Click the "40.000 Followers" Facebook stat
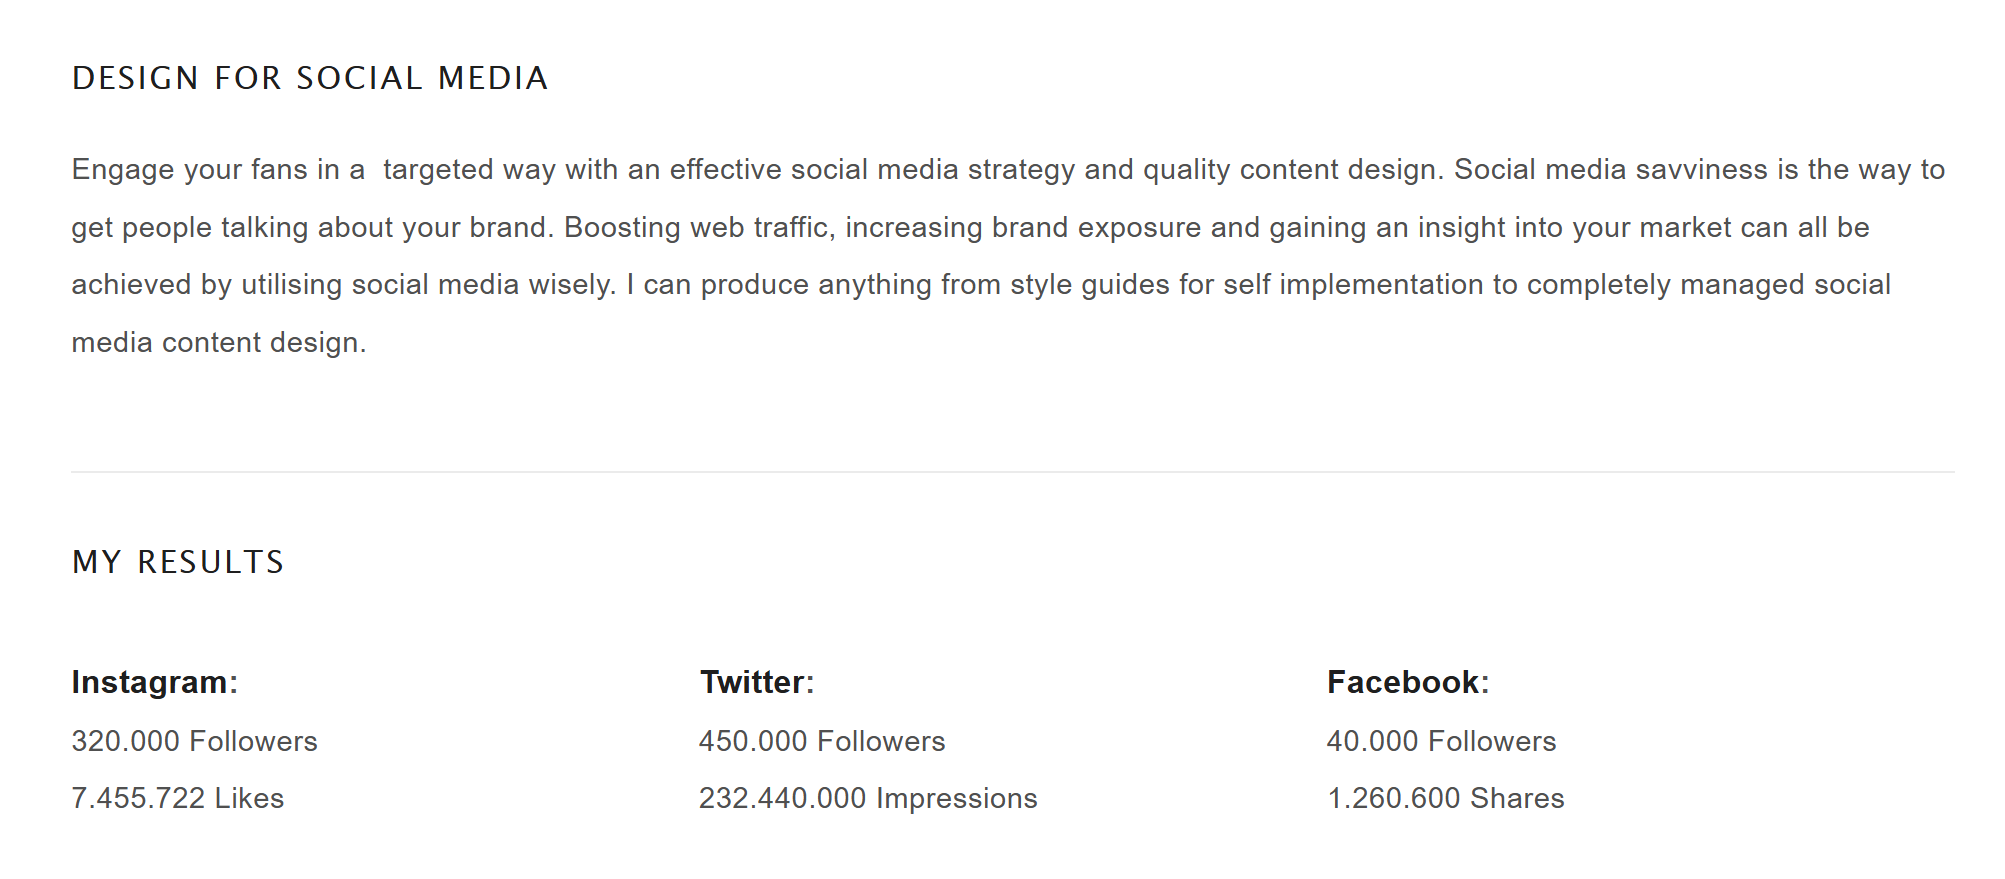This screenshot has height=879, width=2005. (1441, 741)
